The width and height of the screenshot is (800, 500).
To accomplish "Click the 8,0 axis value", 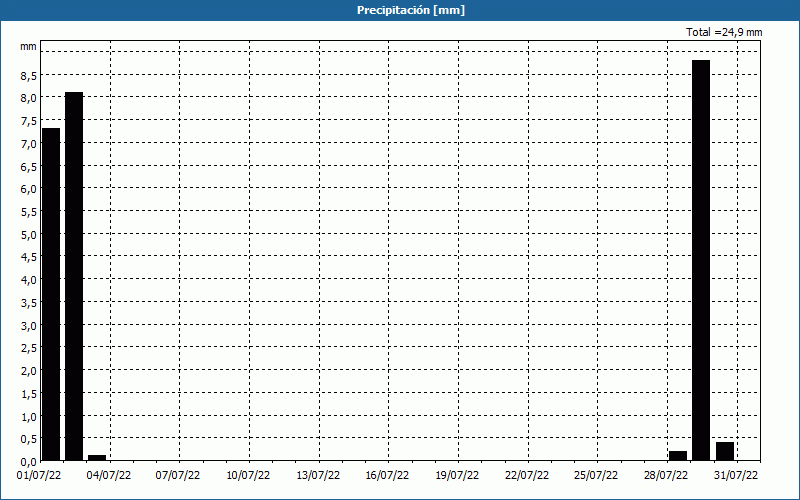I will [29, 98].
